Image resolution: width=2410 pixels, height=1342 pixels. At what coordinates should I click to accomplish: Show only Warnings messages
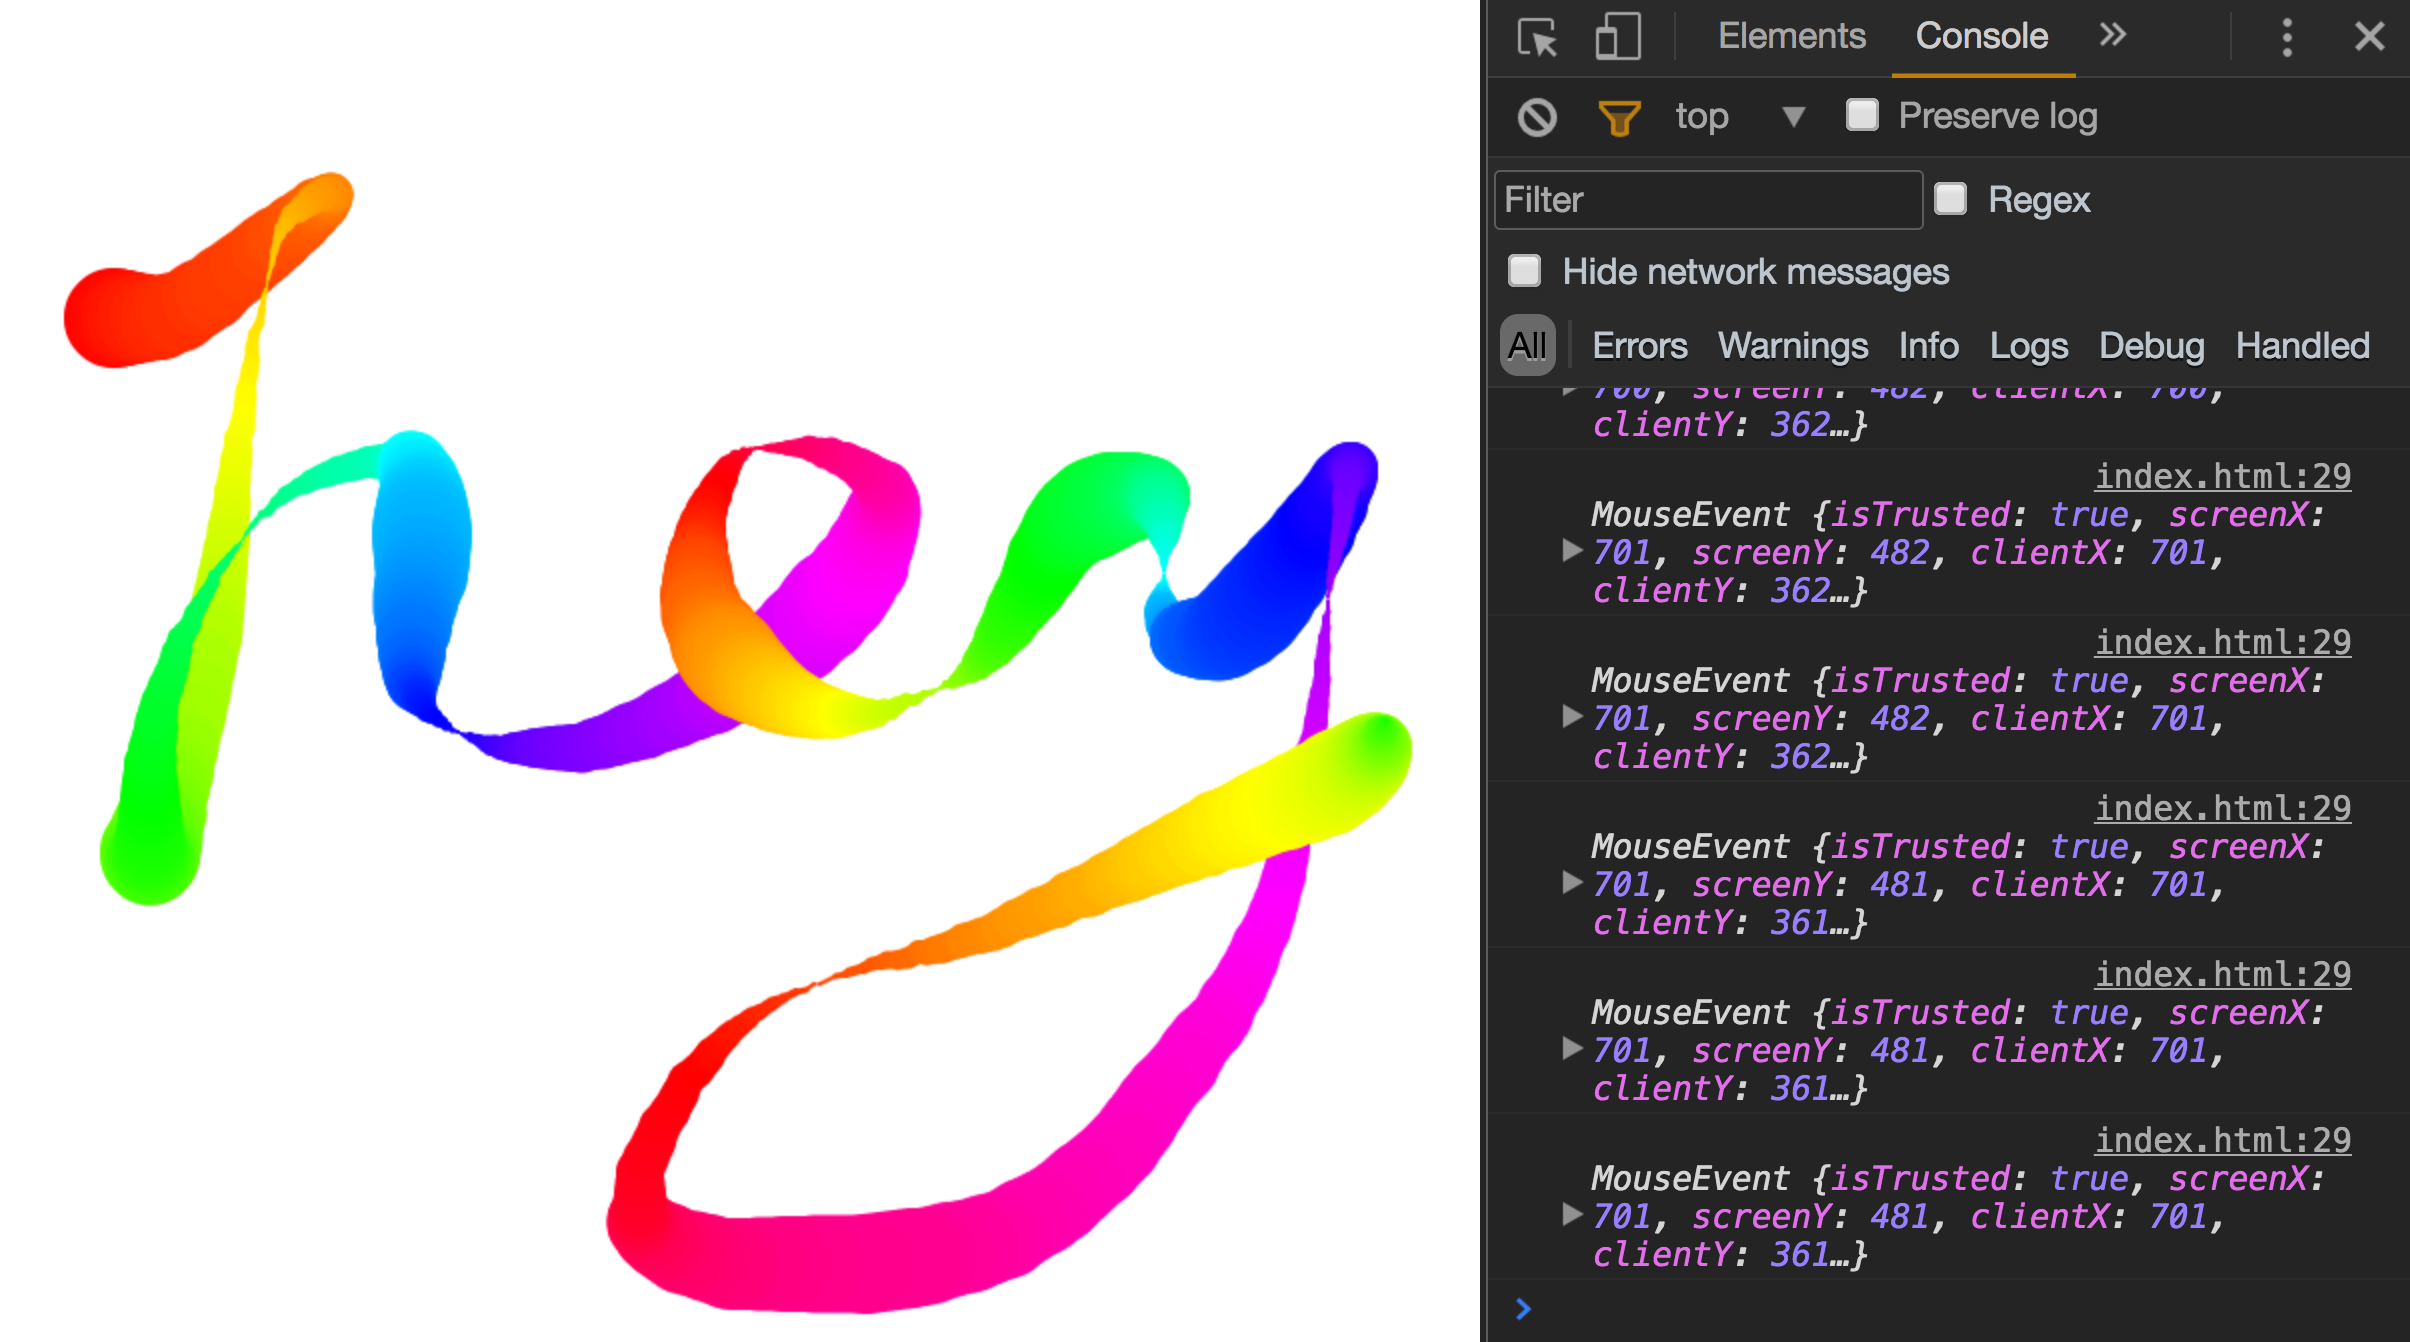point(1792,345)
